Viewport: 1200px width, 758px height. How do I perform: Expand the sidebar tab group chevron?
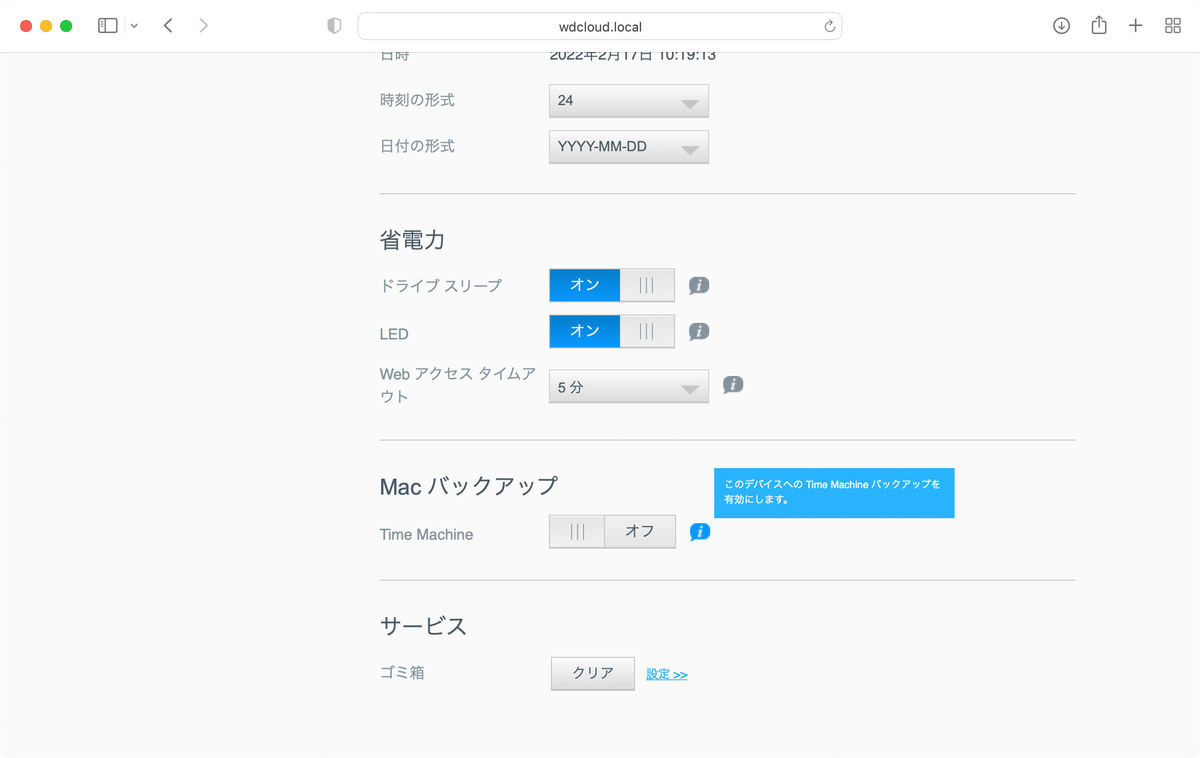click(x=134, y=26)
